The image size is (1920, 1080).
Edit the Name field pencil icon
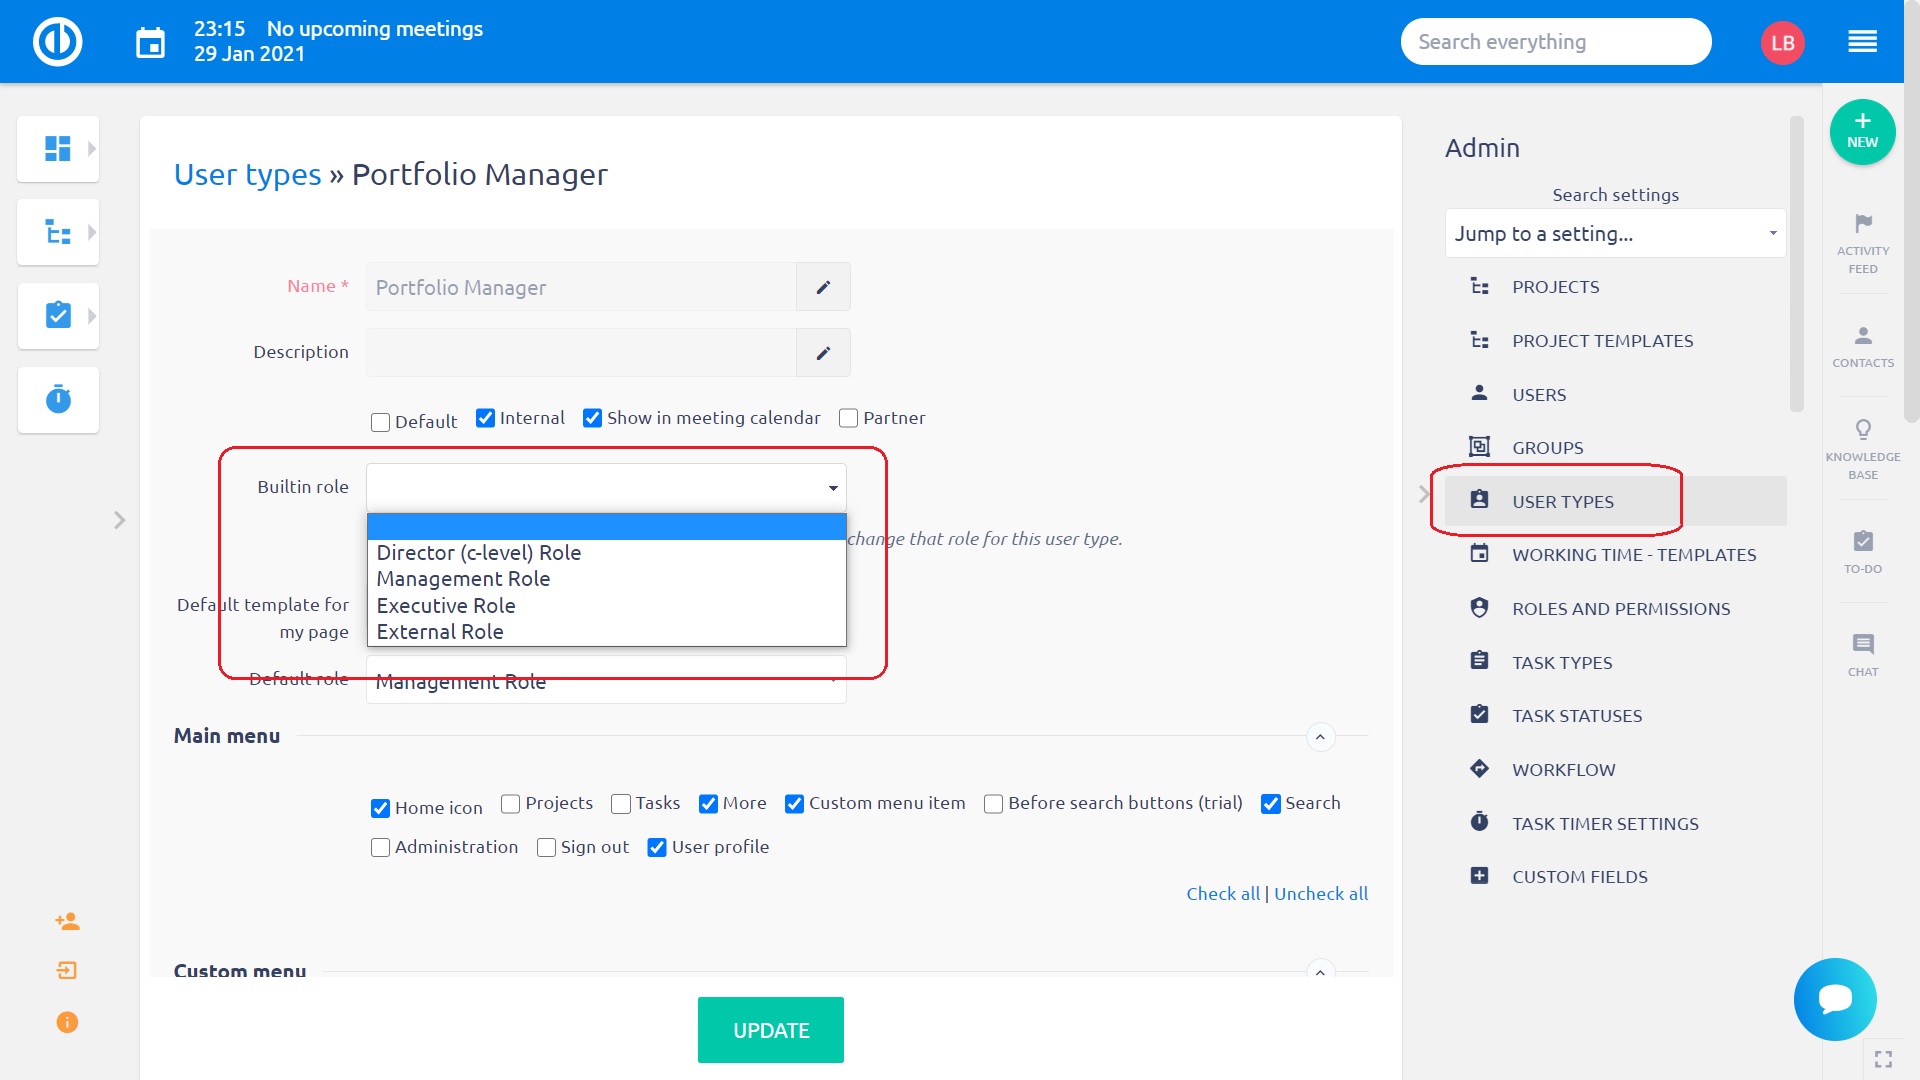pyautogui.click(x=823, y=287)
